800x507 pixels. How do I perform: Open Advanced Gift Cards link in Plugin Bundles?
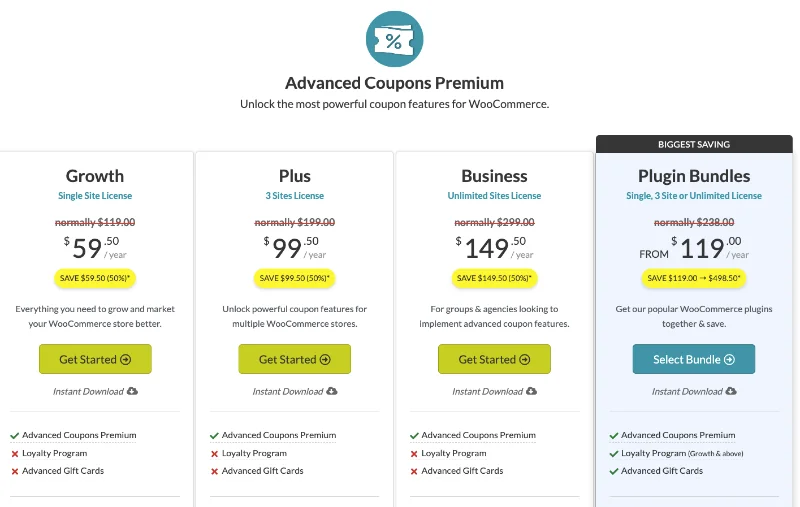click(x=662, y=471)
